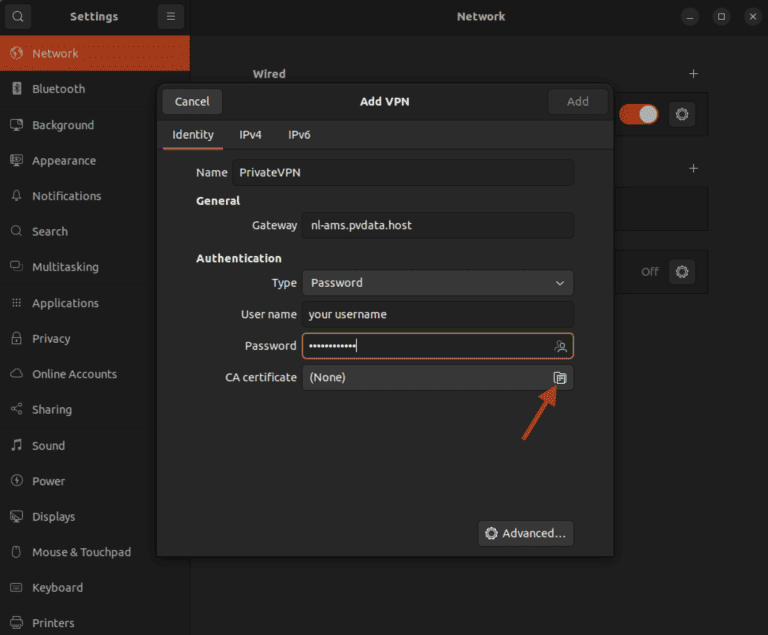The width and height of the screenshot is (768, 635).
Task: Switch to the IPv4 tab
Action: [250, 135]
